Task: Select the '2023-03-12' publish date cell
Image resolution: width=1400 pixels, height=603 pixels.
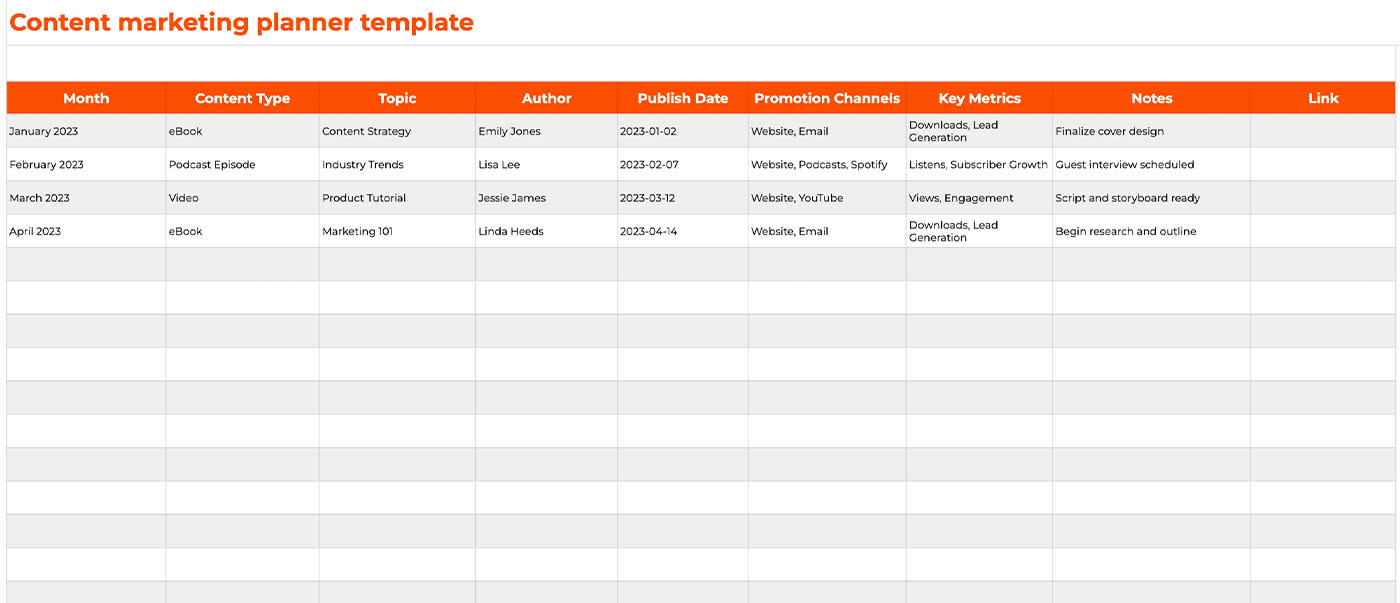Action: (683, 198)
